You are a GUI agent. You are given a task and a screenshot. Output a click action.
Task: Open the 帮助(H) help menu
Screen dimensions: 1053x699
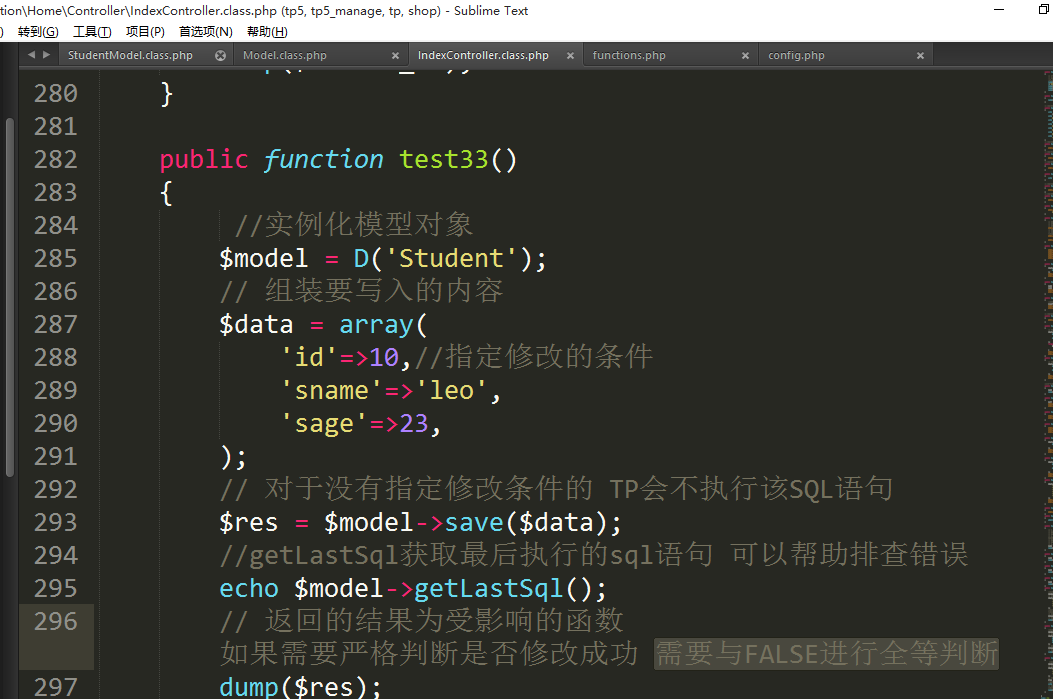(267, 32)
